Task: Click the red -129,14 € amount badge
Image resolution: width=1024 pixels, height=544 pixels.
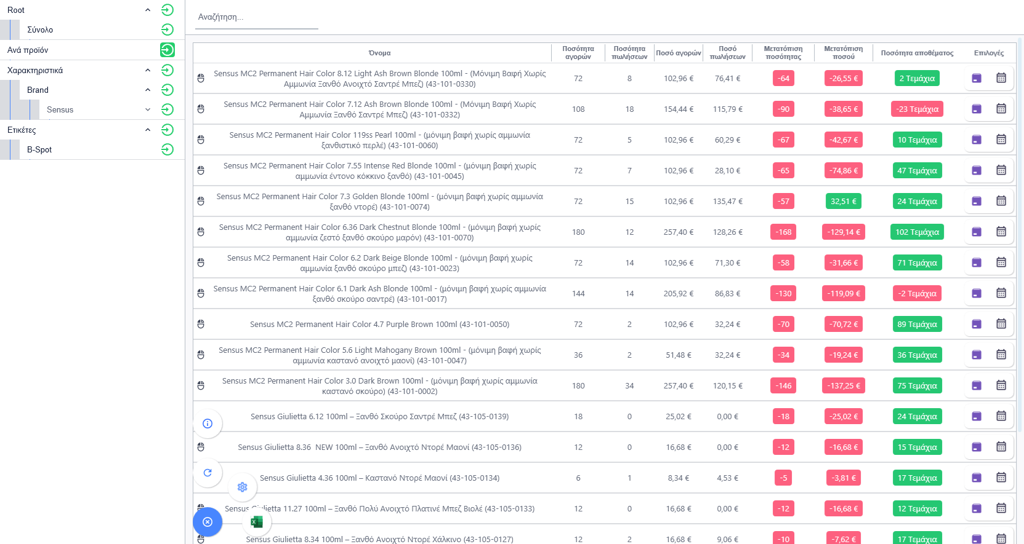Action: coord(843,232)
